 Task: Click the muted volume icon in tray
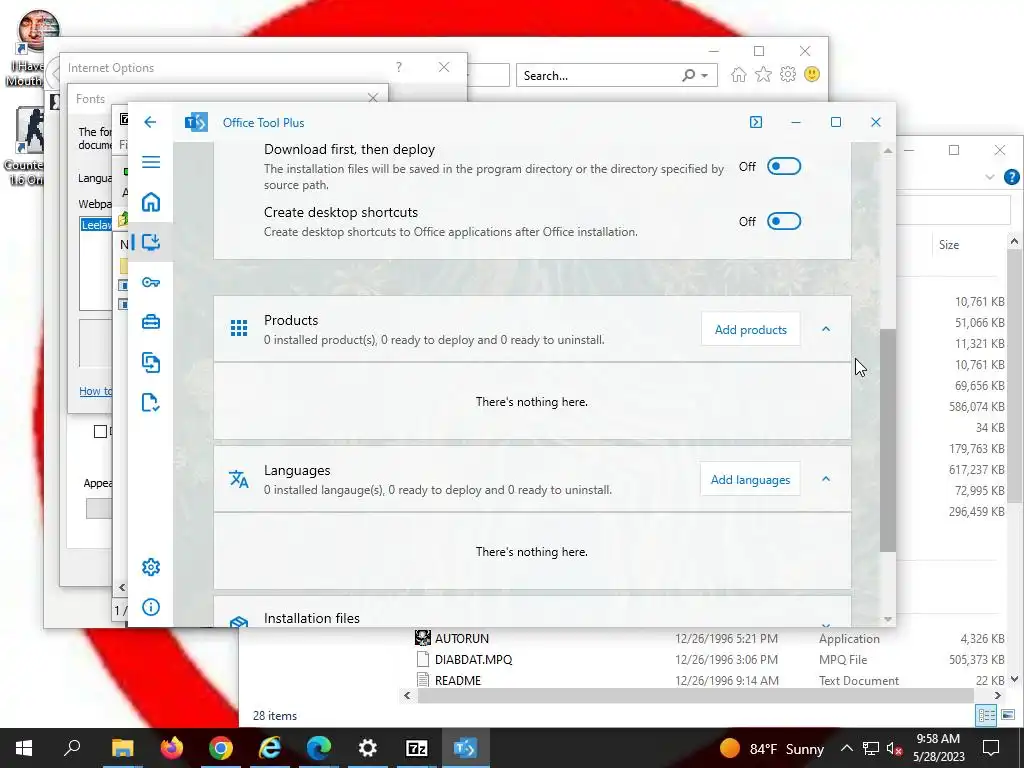pos(894,748)
